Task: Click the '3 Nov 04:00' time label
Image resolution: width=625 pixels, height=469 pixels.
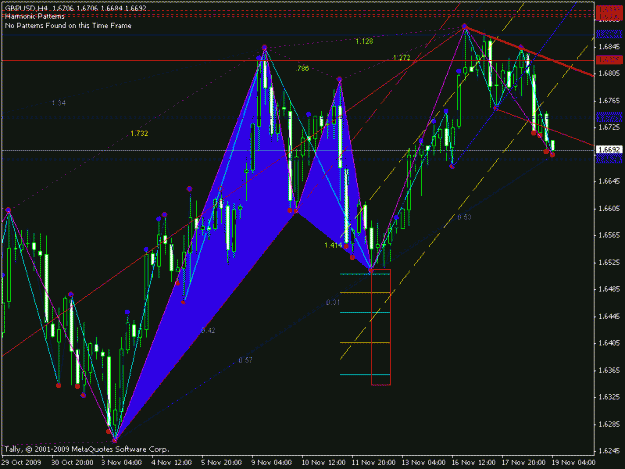Action: click(x=121, y=462)
